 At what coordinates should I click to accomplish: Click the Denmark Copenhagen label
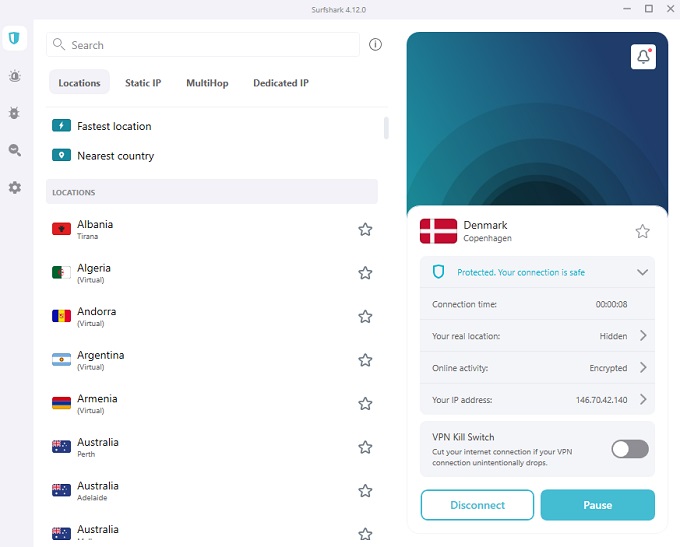pos(487,231)
